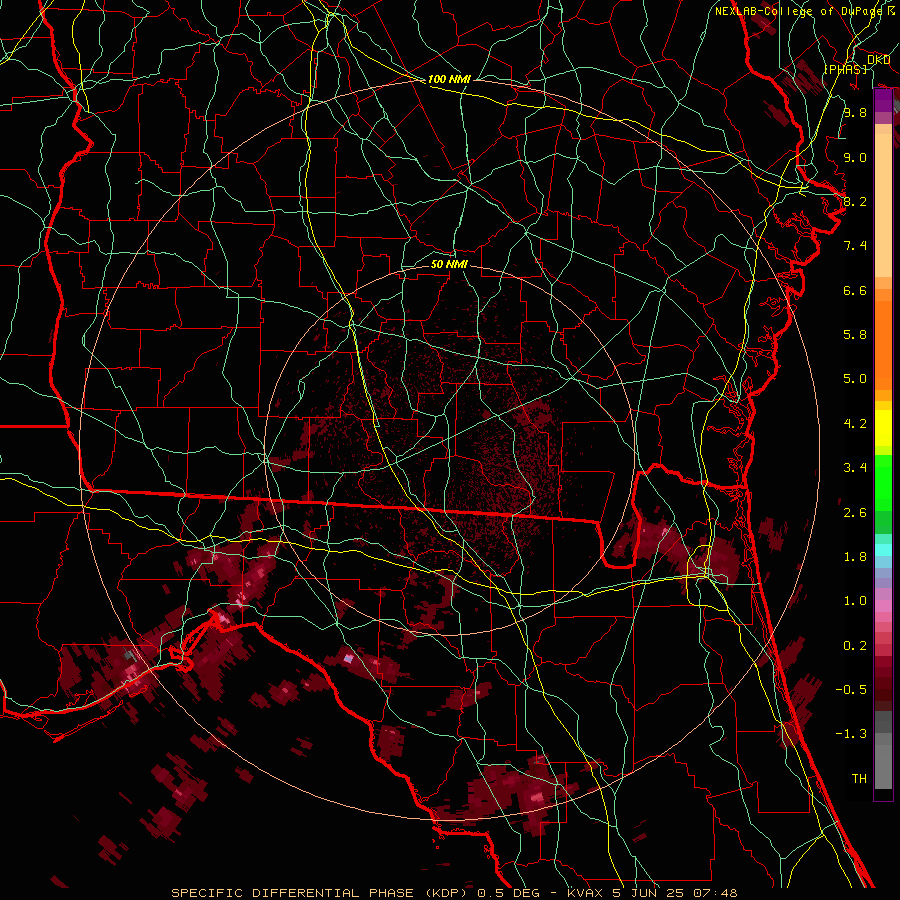
Task: Click the [PHAS] label above the legend
Action: pyautogui.click(x=846, y=69)
